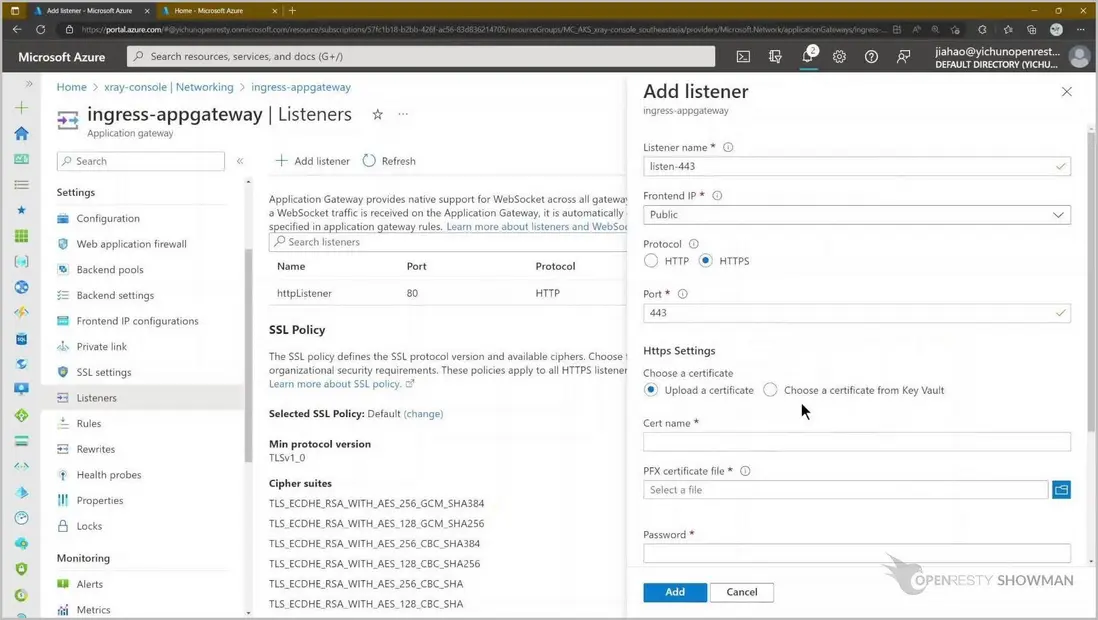Open Health probes menu item
The image size is (1098, 620).
[x=108, y=475]
